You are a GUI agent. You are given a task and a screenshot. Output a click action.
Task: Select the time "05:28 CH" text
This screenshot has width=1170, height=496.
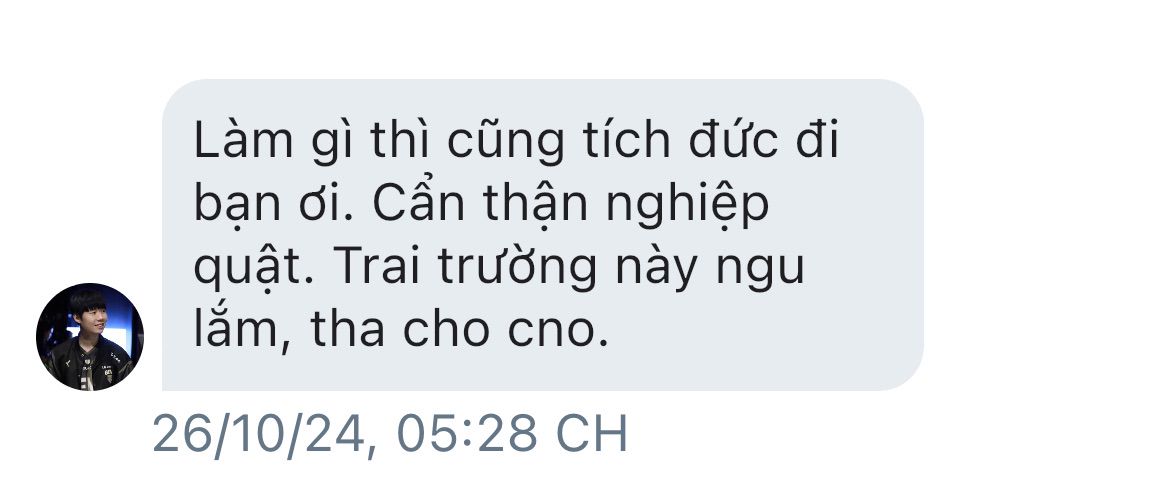(x=512, y=433)
